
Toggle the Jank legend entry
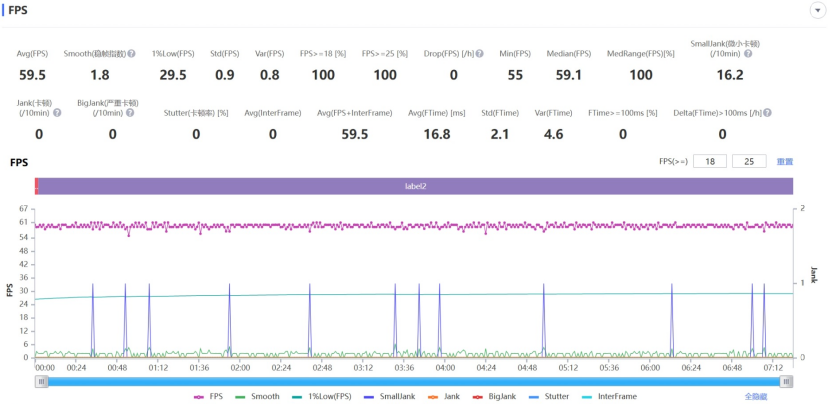(444, 396)
